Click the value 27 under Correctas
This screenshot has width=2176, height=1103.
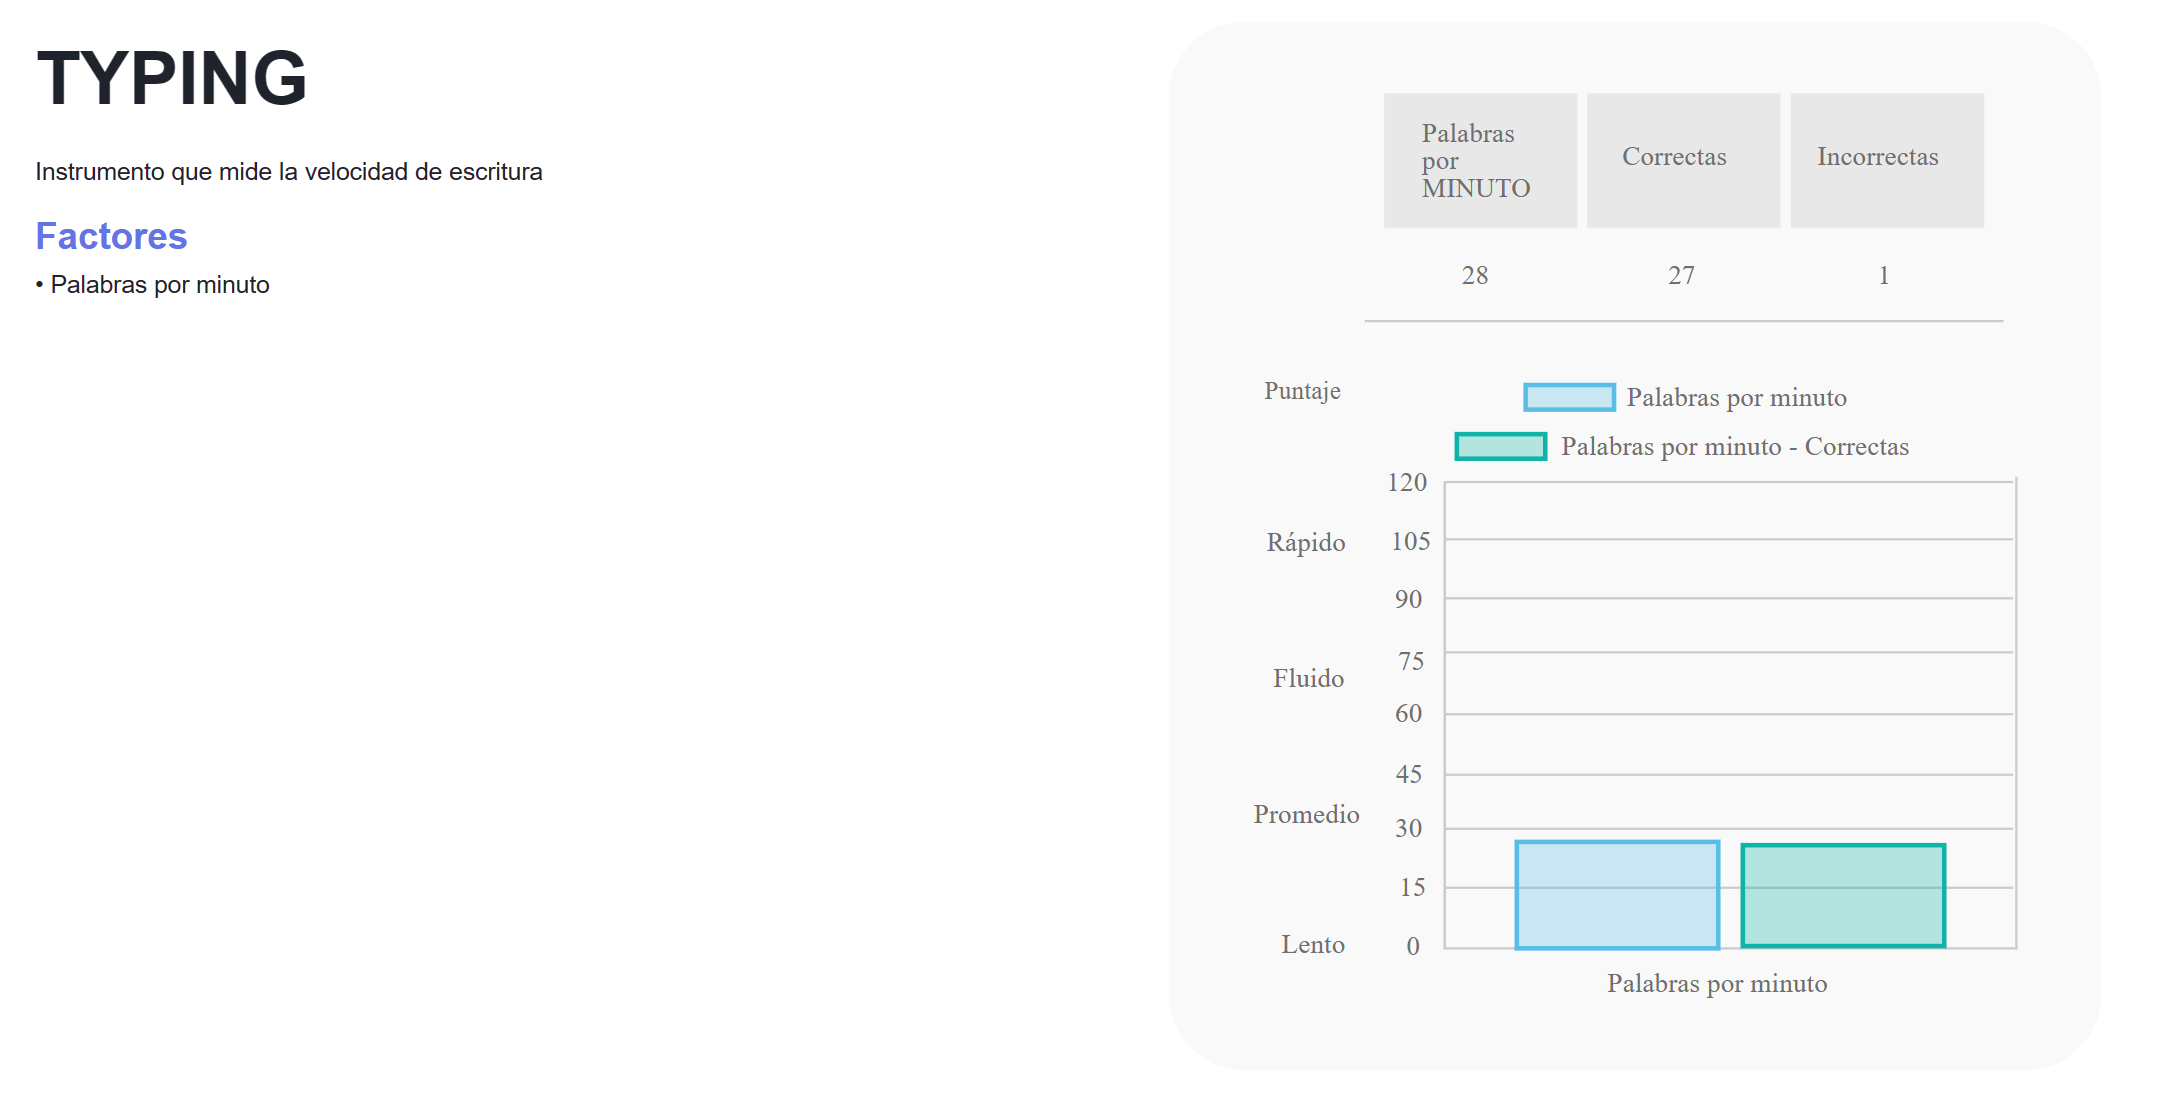(1681, 276)
